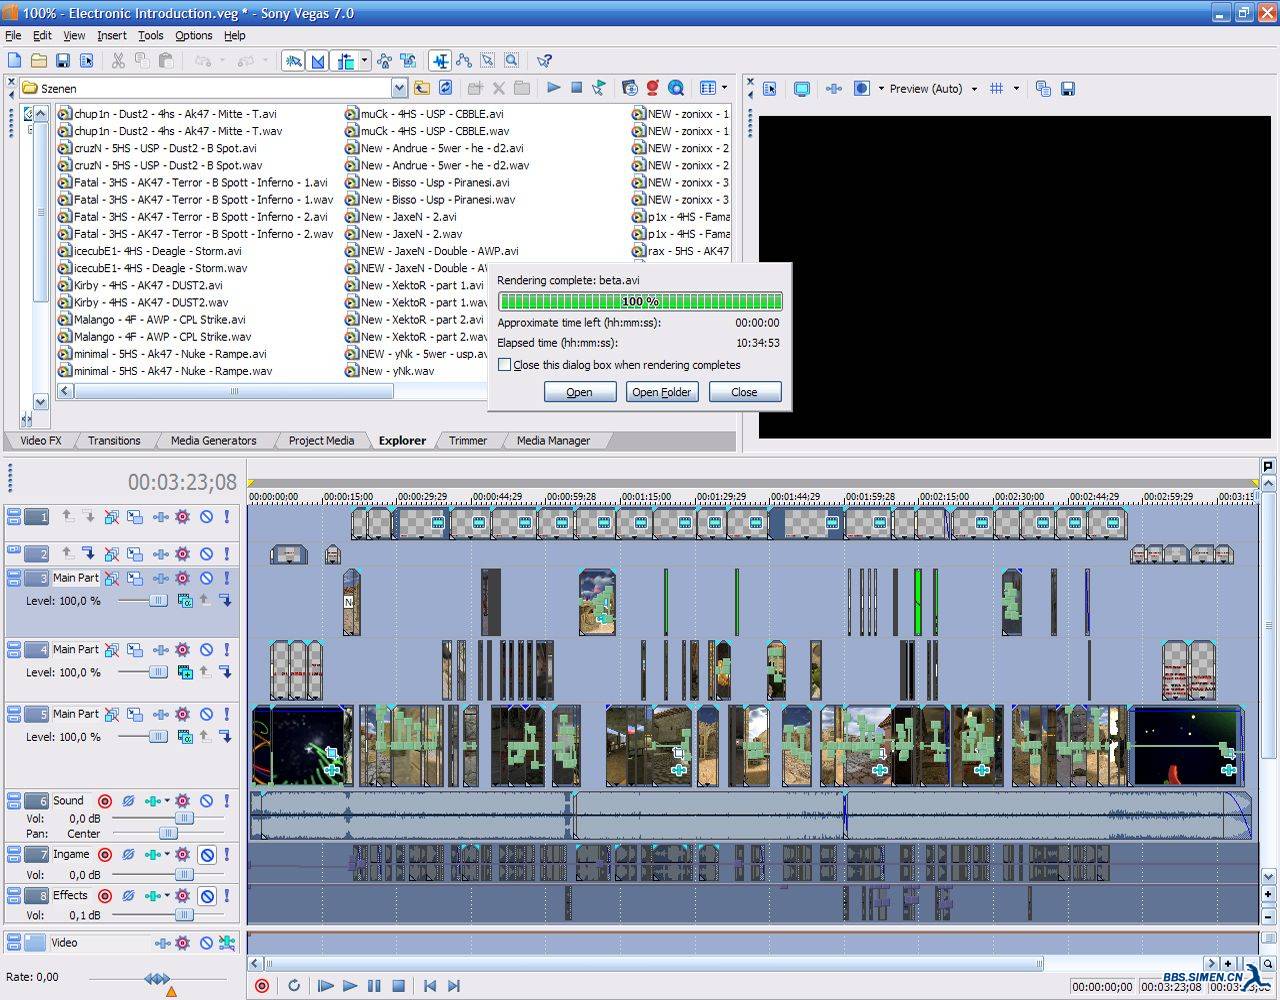Solo the Sound track
1280x1000 pixels.
(x=227, y=801)
